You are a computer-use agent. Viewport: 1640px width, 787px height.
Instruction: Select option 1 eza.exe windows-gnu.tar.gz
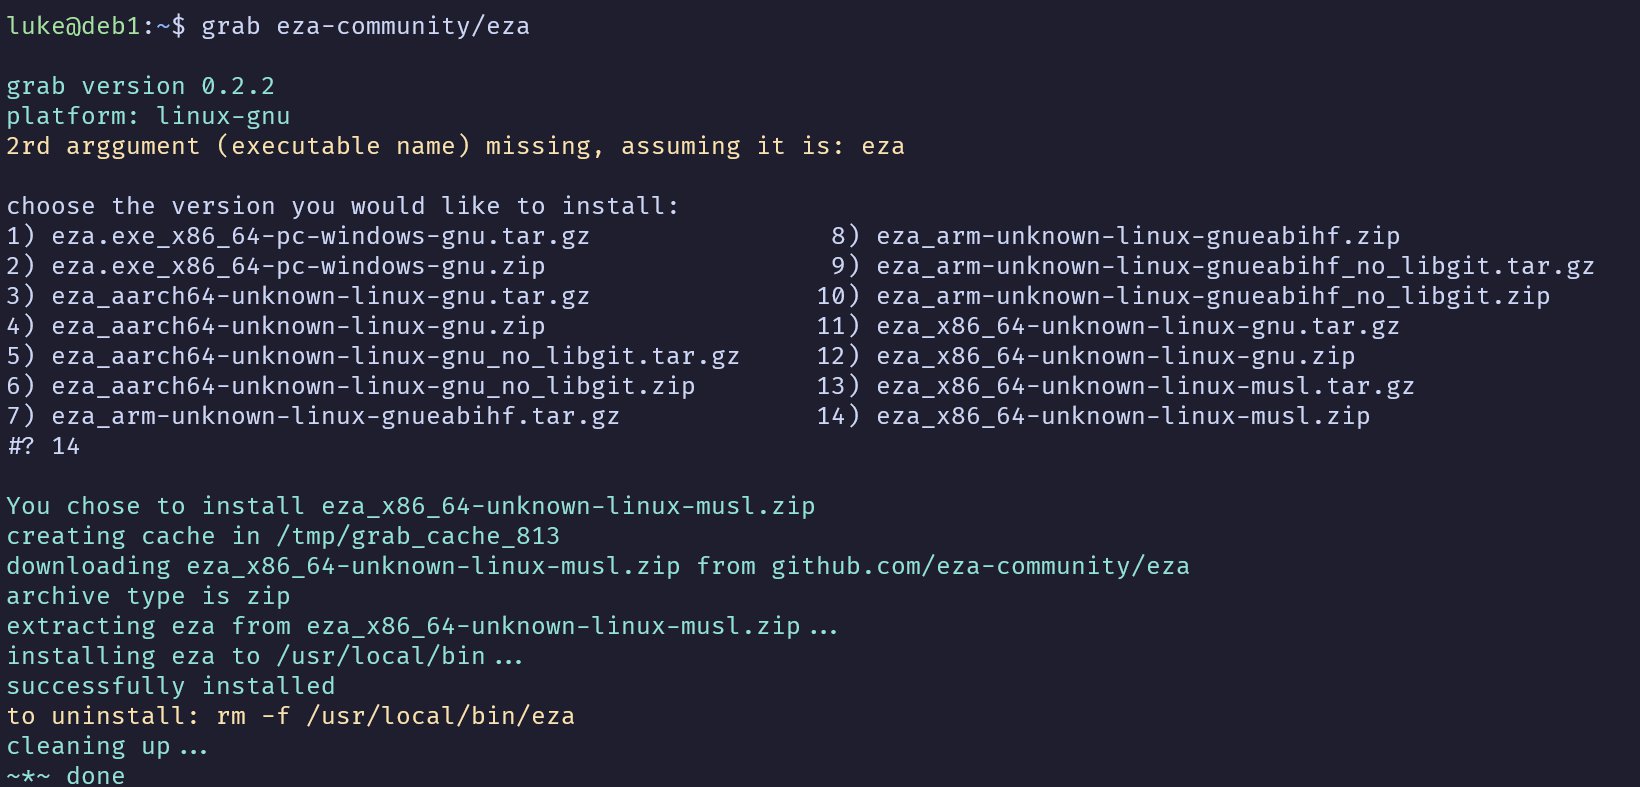(x=298, y=236)
